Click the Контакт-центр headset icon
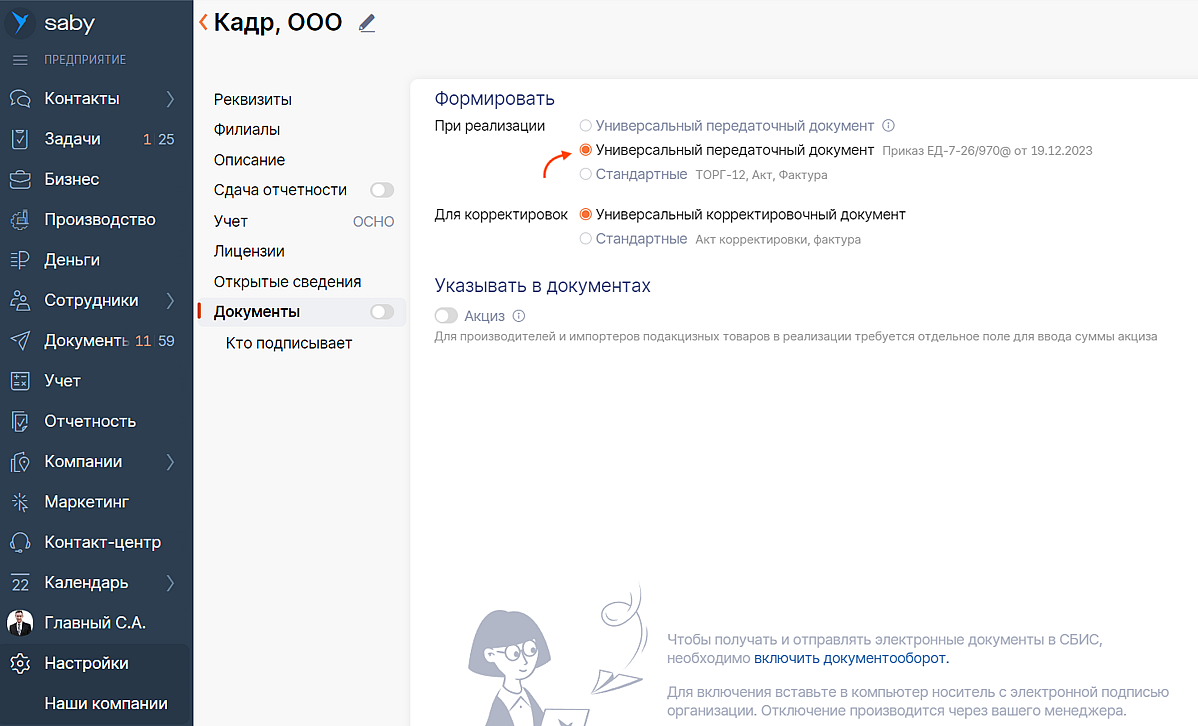 [x=20, y=542]
